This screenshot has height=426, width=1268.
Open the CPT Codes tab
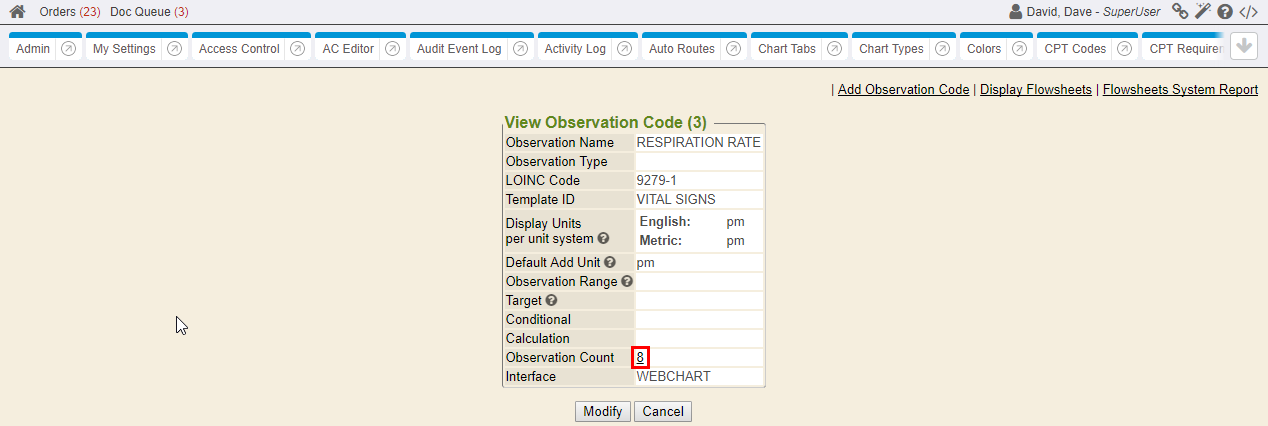click(1075, 49)
